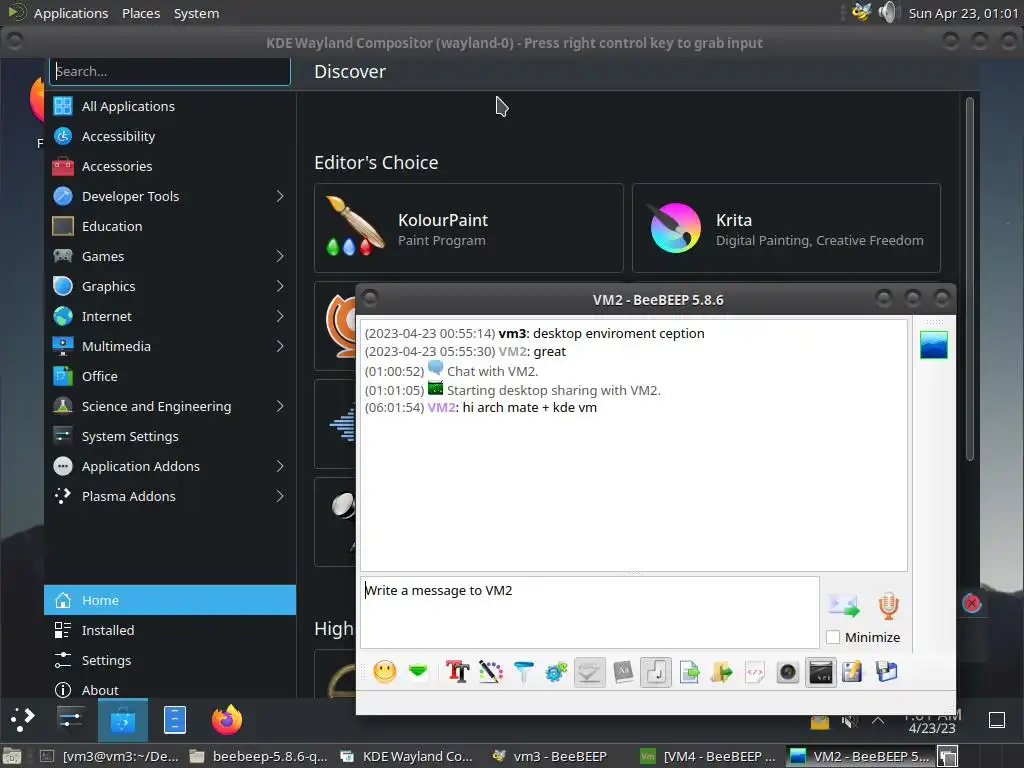Click the blue double floppy icon in toolbar
Image resolution: width=1024 pixels, height=768 pixels.
(886, 671)
